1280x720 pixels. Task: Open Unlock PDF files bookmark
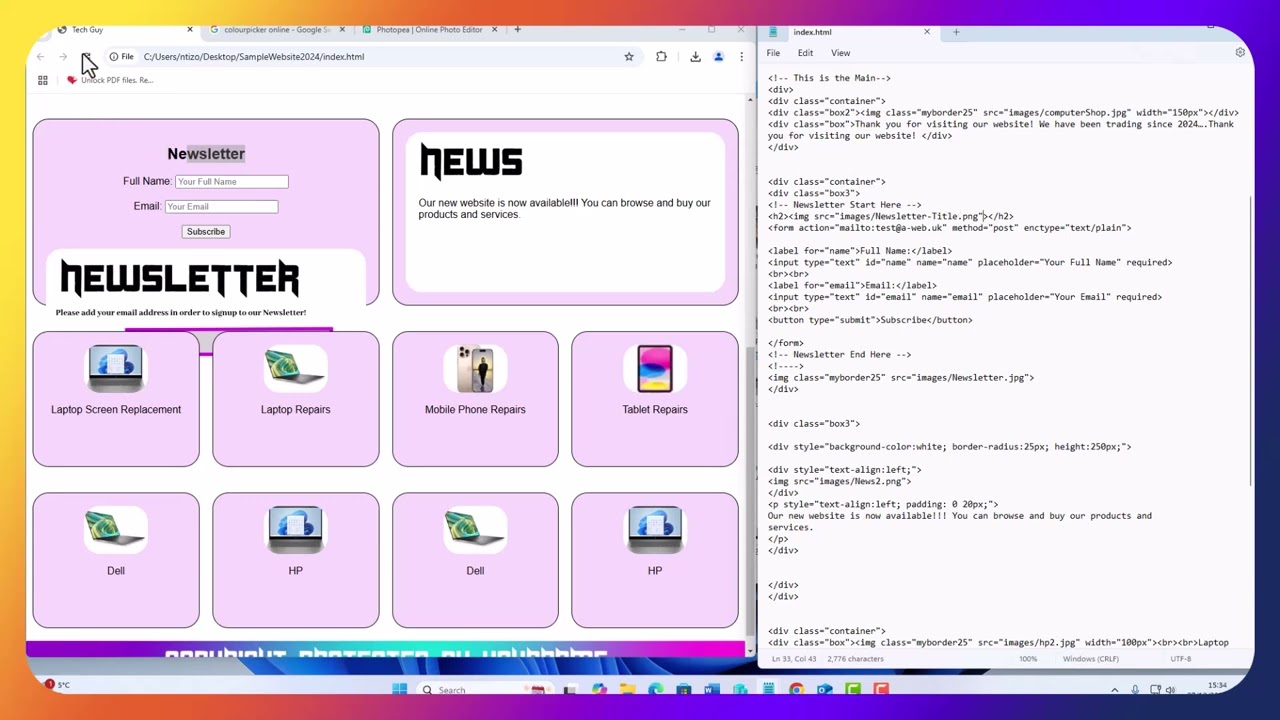[x=110, y=80]
